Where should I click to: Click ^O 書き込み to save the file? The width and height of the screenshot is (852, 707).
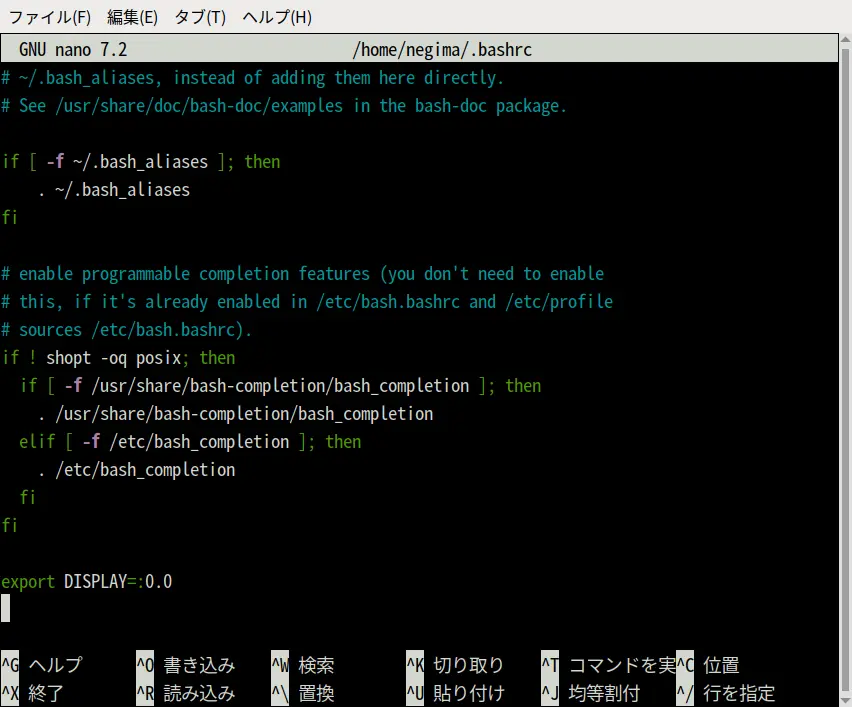click(x=185, y=665)
